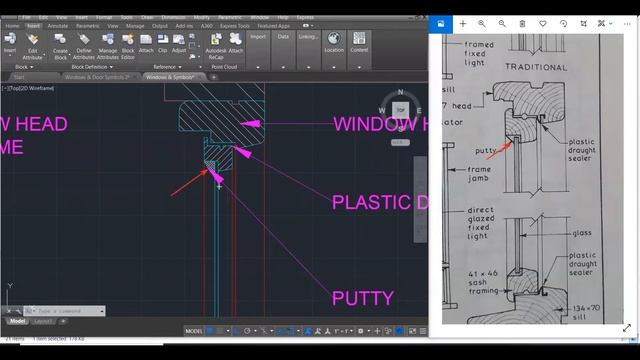Close the command line with X
The width and height of the screenshot is (640, 360).
pyautogui.click(x=9, y=311)
